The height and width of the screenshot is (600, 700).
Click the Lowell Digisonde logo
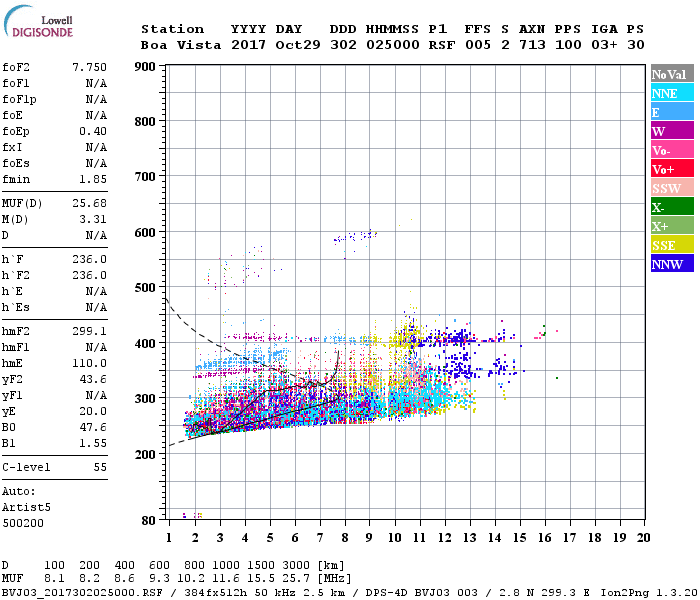tap(38, 21)
